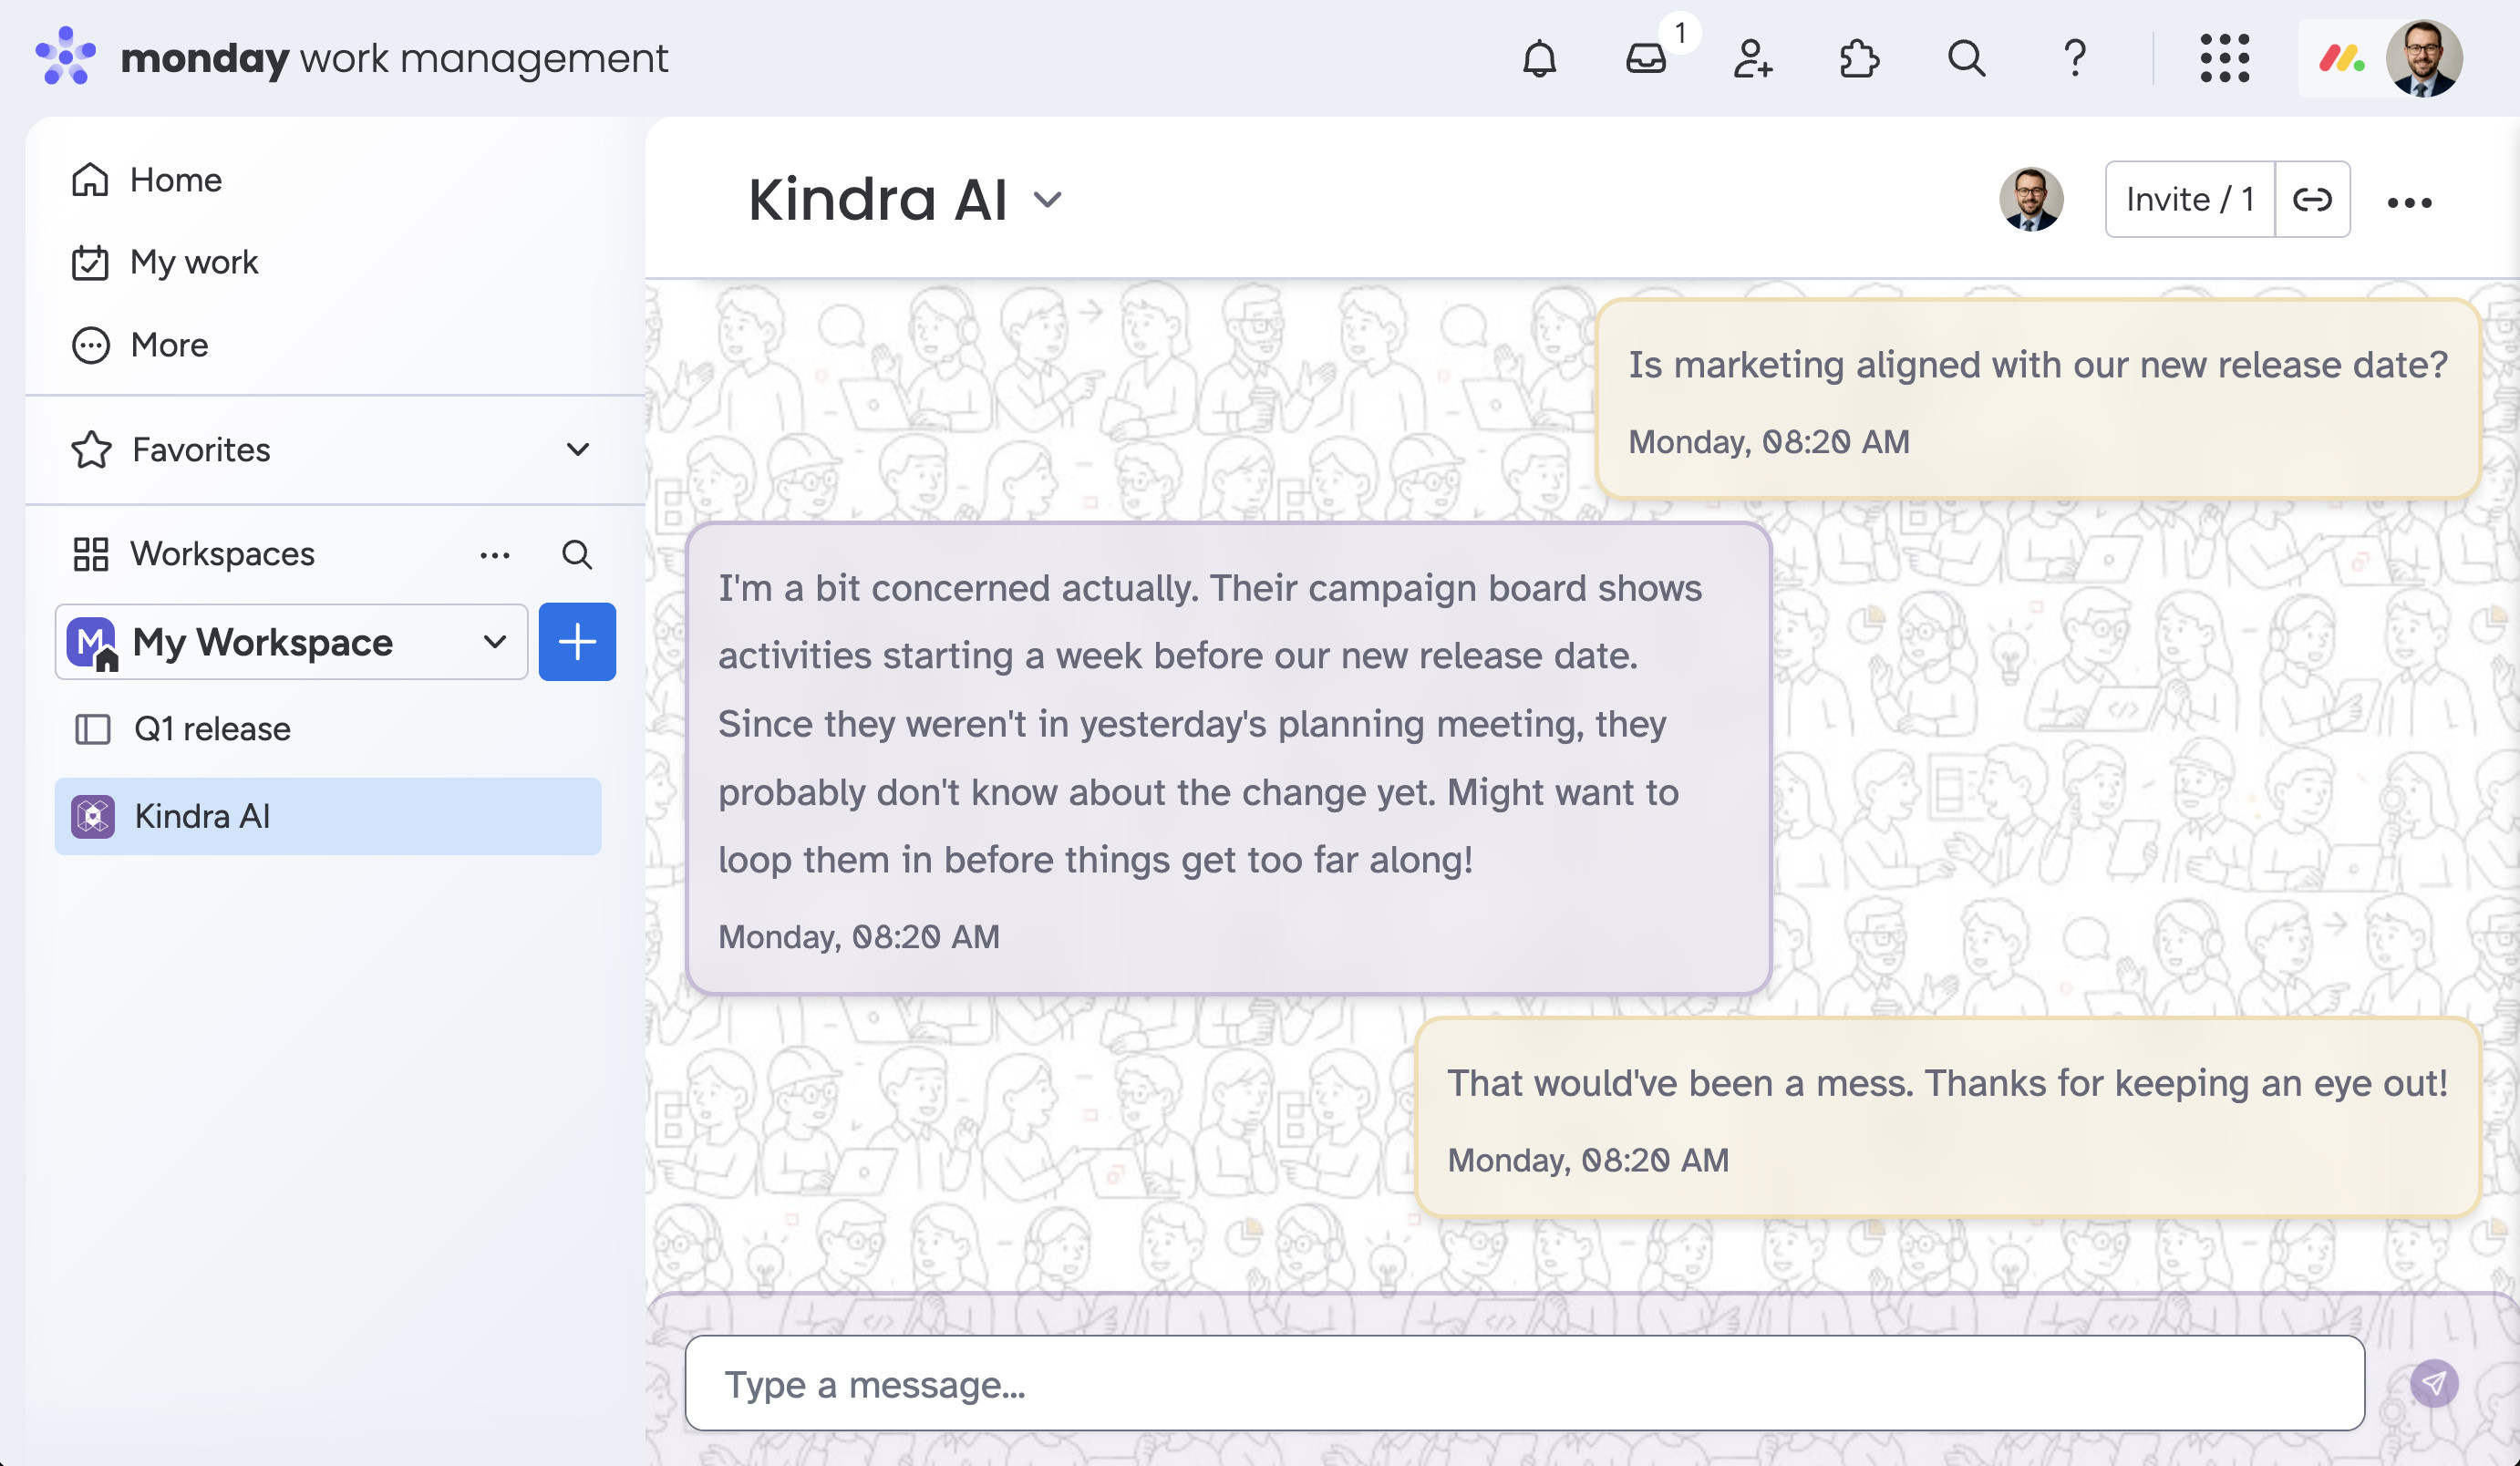
Task: Click the Invite / 1 button
Action: point(2189,200)
